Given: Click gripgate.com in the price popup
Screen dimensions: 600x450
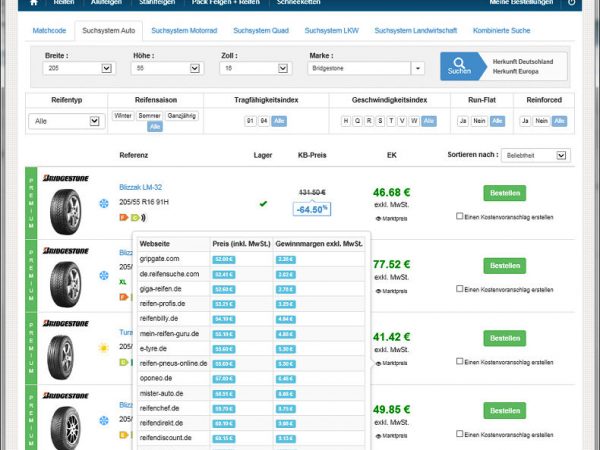Looking at the screenshot, I should 159,259.
